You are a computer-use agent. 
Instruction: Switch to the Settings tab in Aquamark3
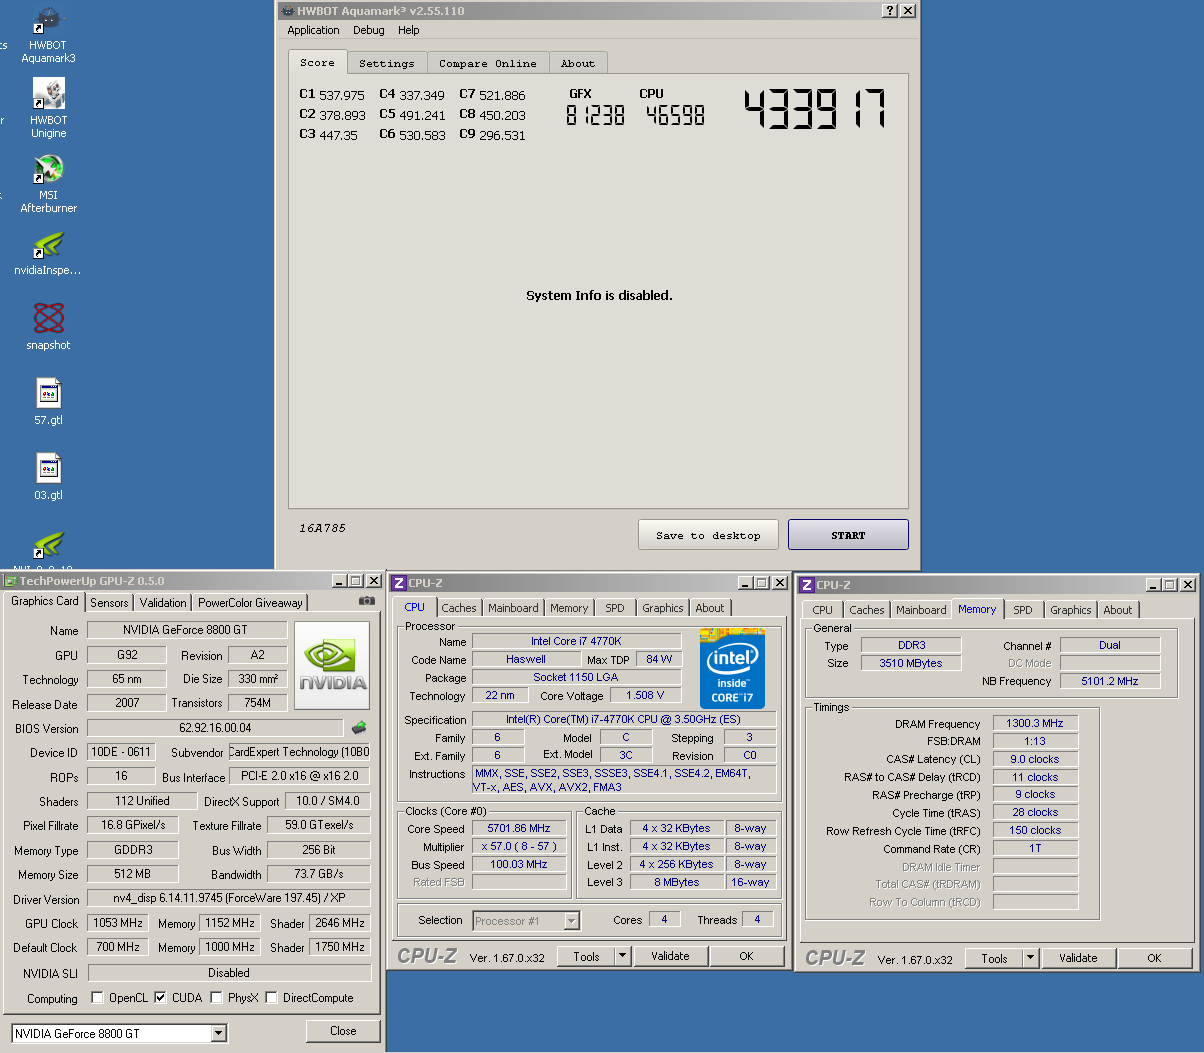coord(387,63)
